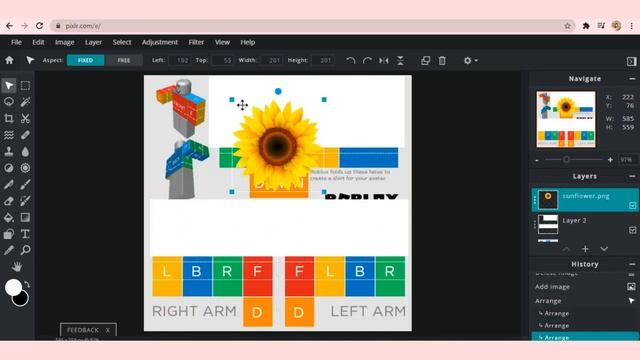The height and width of the screenshot is (360, 640).
Task: Open the Select menu
Action: (122, 42)
